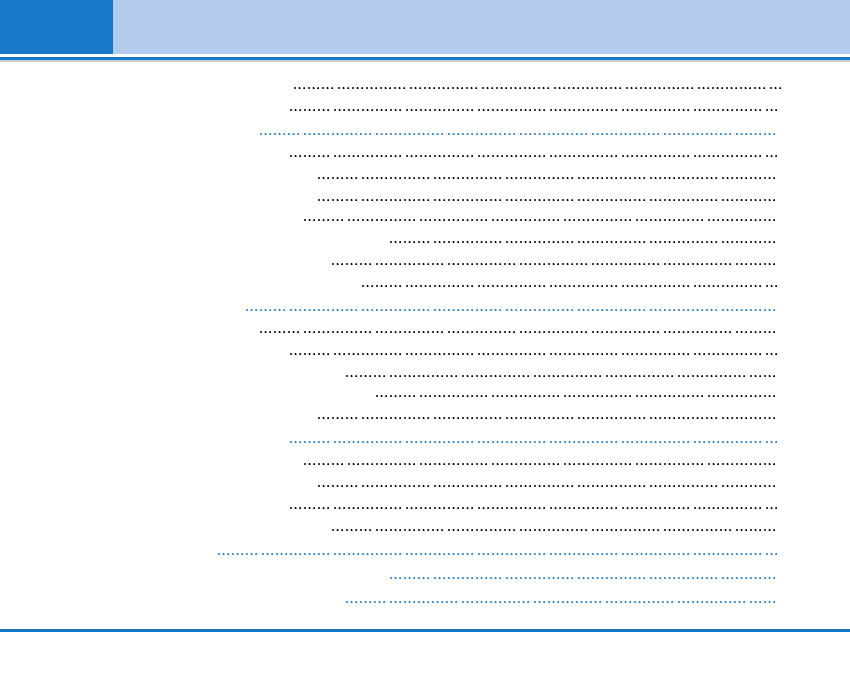The width and height of the screenshot is (850, 680).
Task: Open black dotted line just above third blue entry
Action: [546, 417]
